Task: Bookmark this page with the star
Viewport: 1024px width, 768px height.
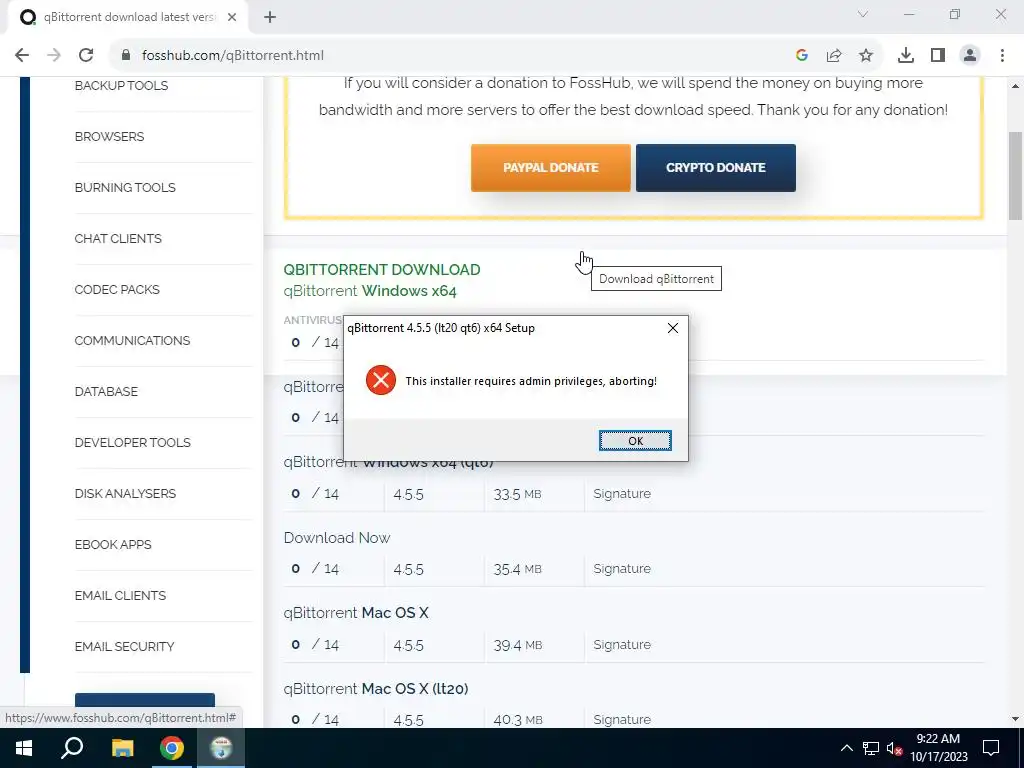Action: [x=866, y=56]
